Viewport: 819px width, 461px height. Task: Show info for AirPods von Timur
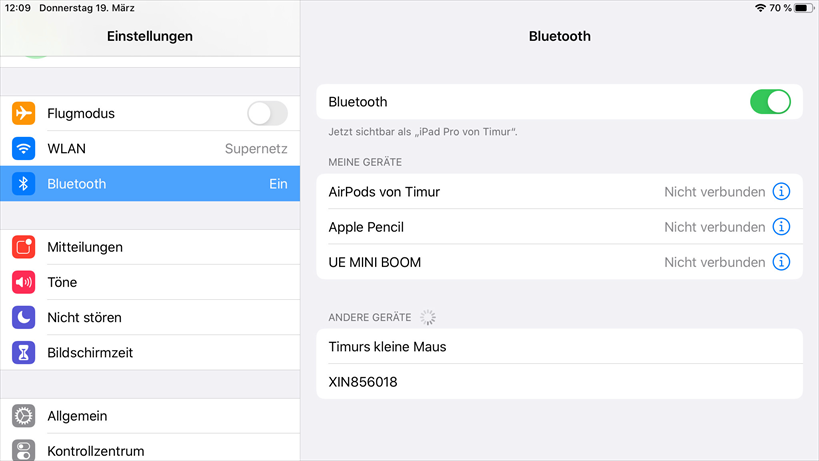[781, 192]
